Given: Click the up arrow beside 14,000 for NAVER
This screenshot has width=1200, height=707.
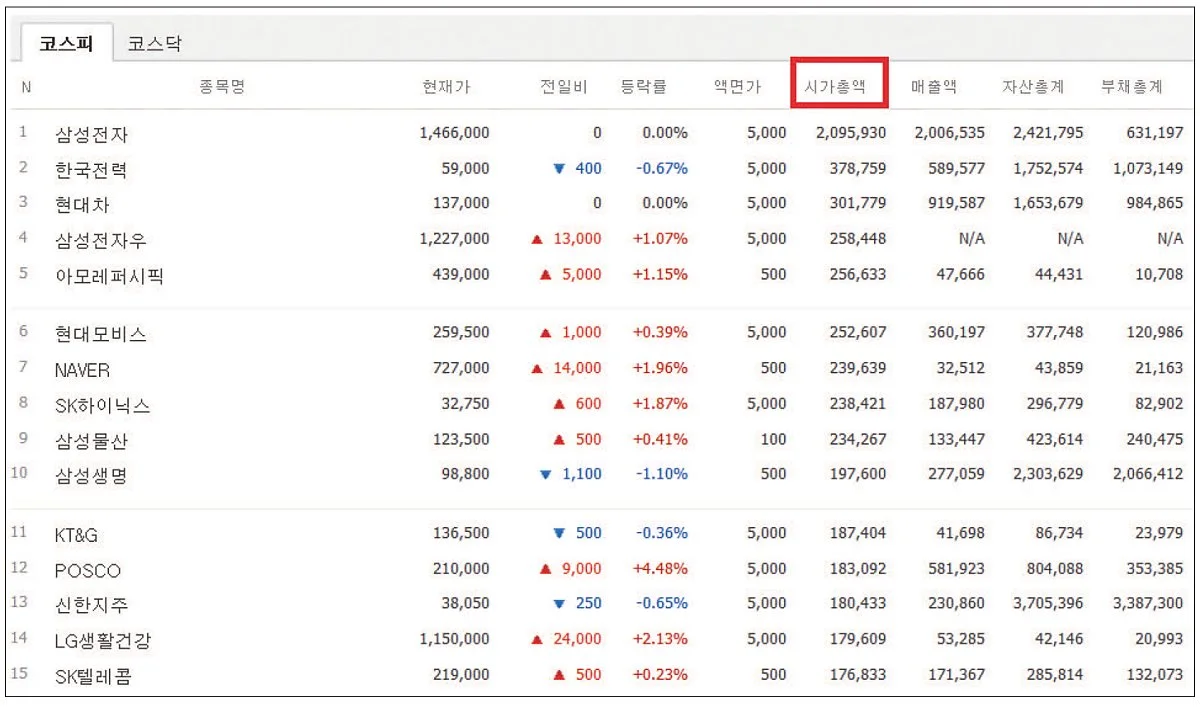Looking at the screenshot, I should pos(538,369).
